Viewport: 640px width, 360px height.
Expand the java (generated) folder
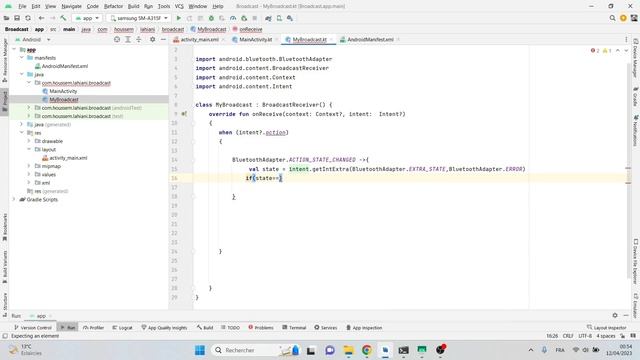[x=22, y=124]
